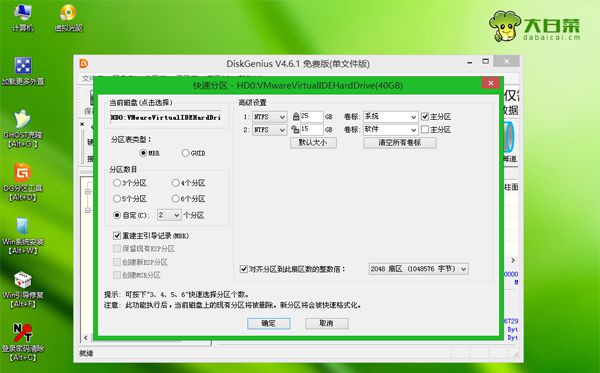Select custom partition count radio
Viewport: 600px width, 373px height.
pos(117,215)
